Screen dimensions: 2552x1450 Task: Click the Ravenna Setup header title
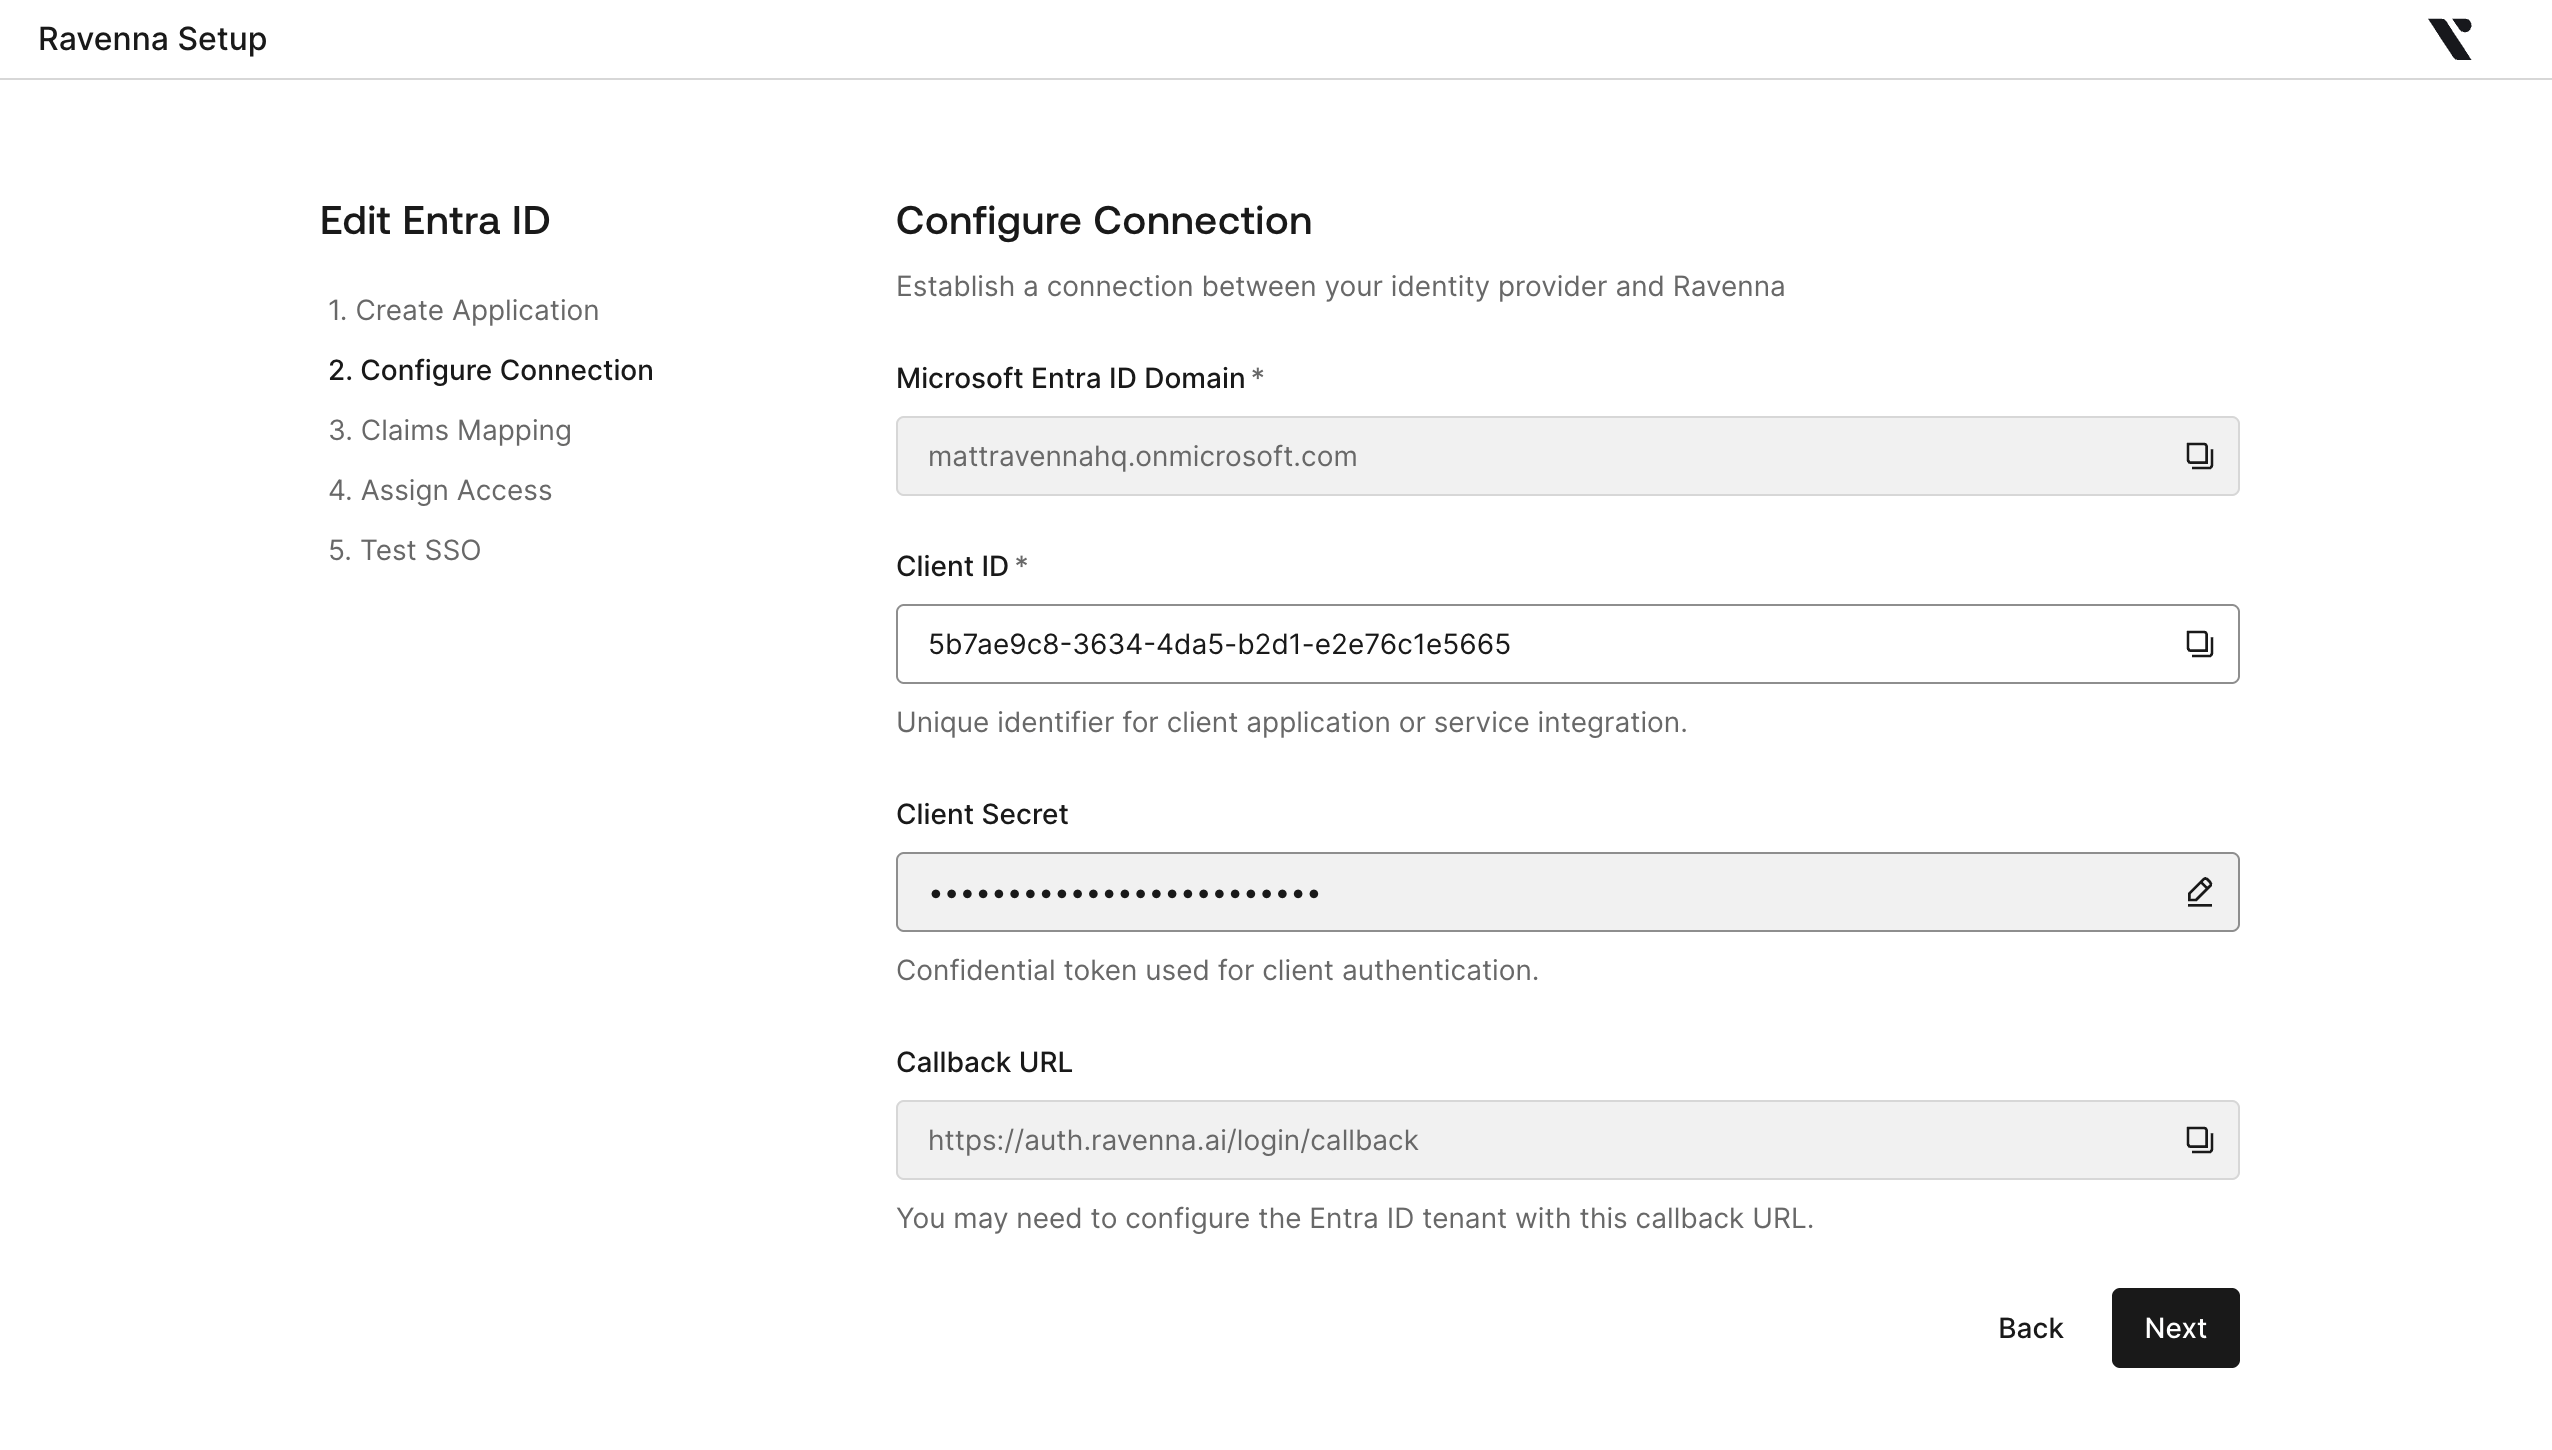[152, 39]
